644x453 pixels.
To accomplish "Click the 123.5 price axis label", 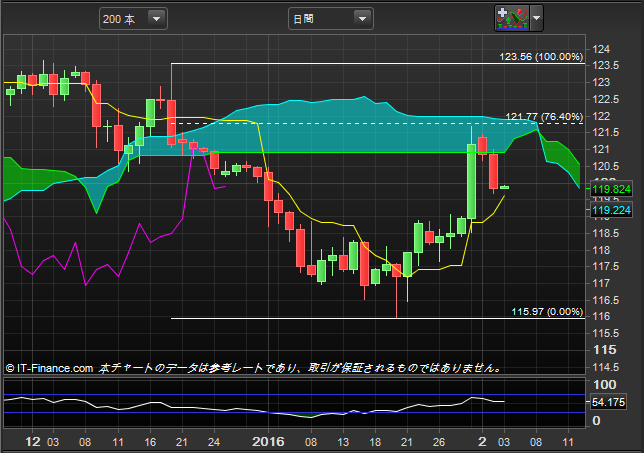I will (x=605, y=66).
